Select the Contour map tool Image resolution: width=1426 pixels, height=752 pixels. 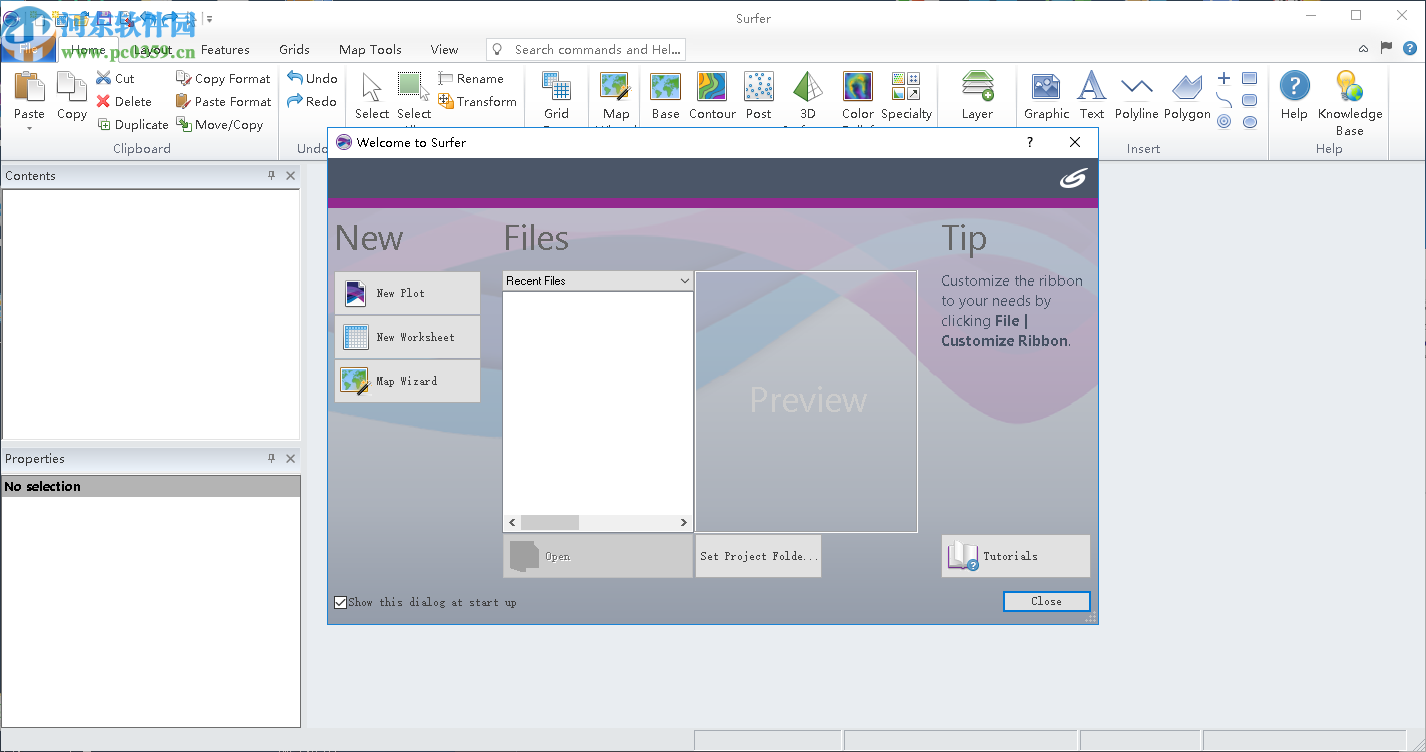712,95
